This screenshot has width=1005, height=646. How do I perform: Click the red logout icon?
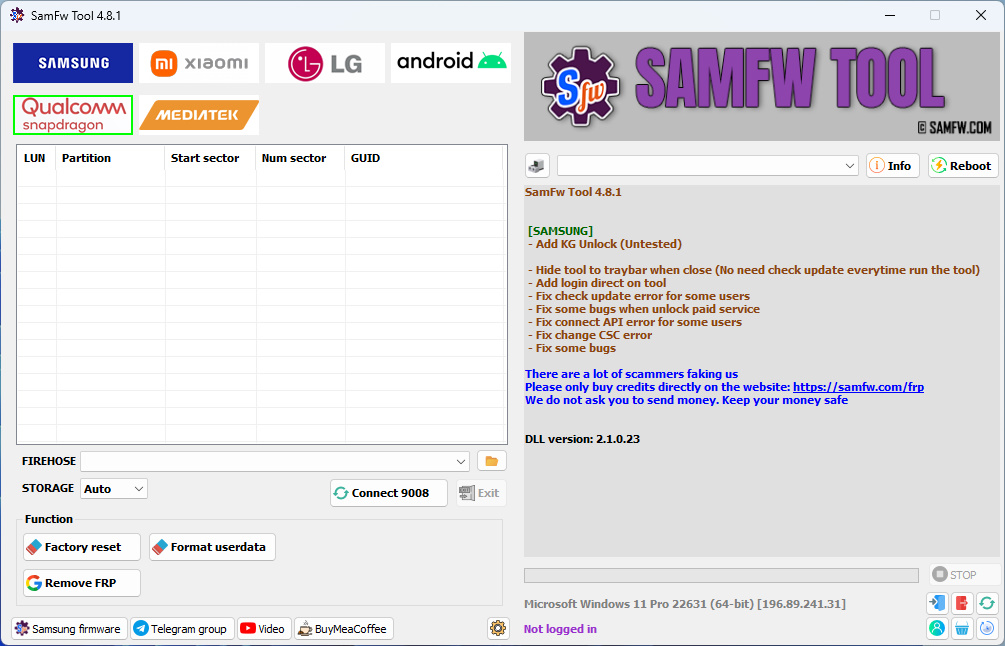pyautogui.click(x=962, y=603)
